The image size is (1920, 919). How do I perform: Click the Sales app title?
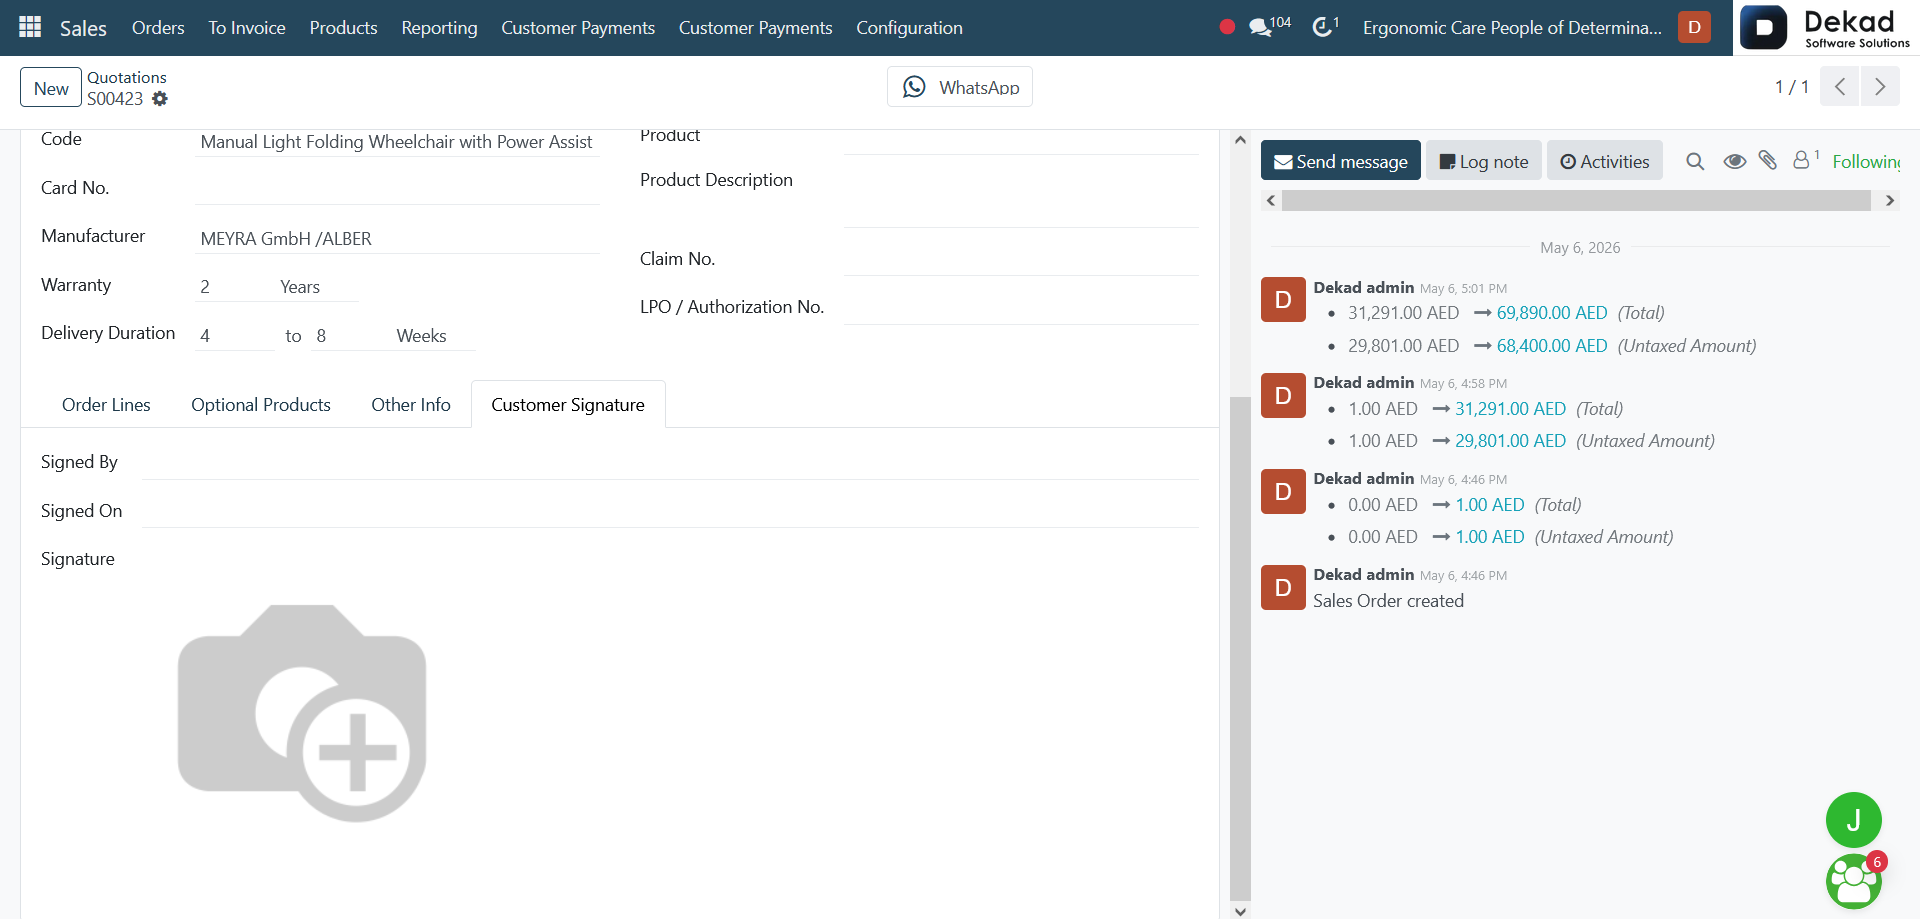tap(83, 28)
